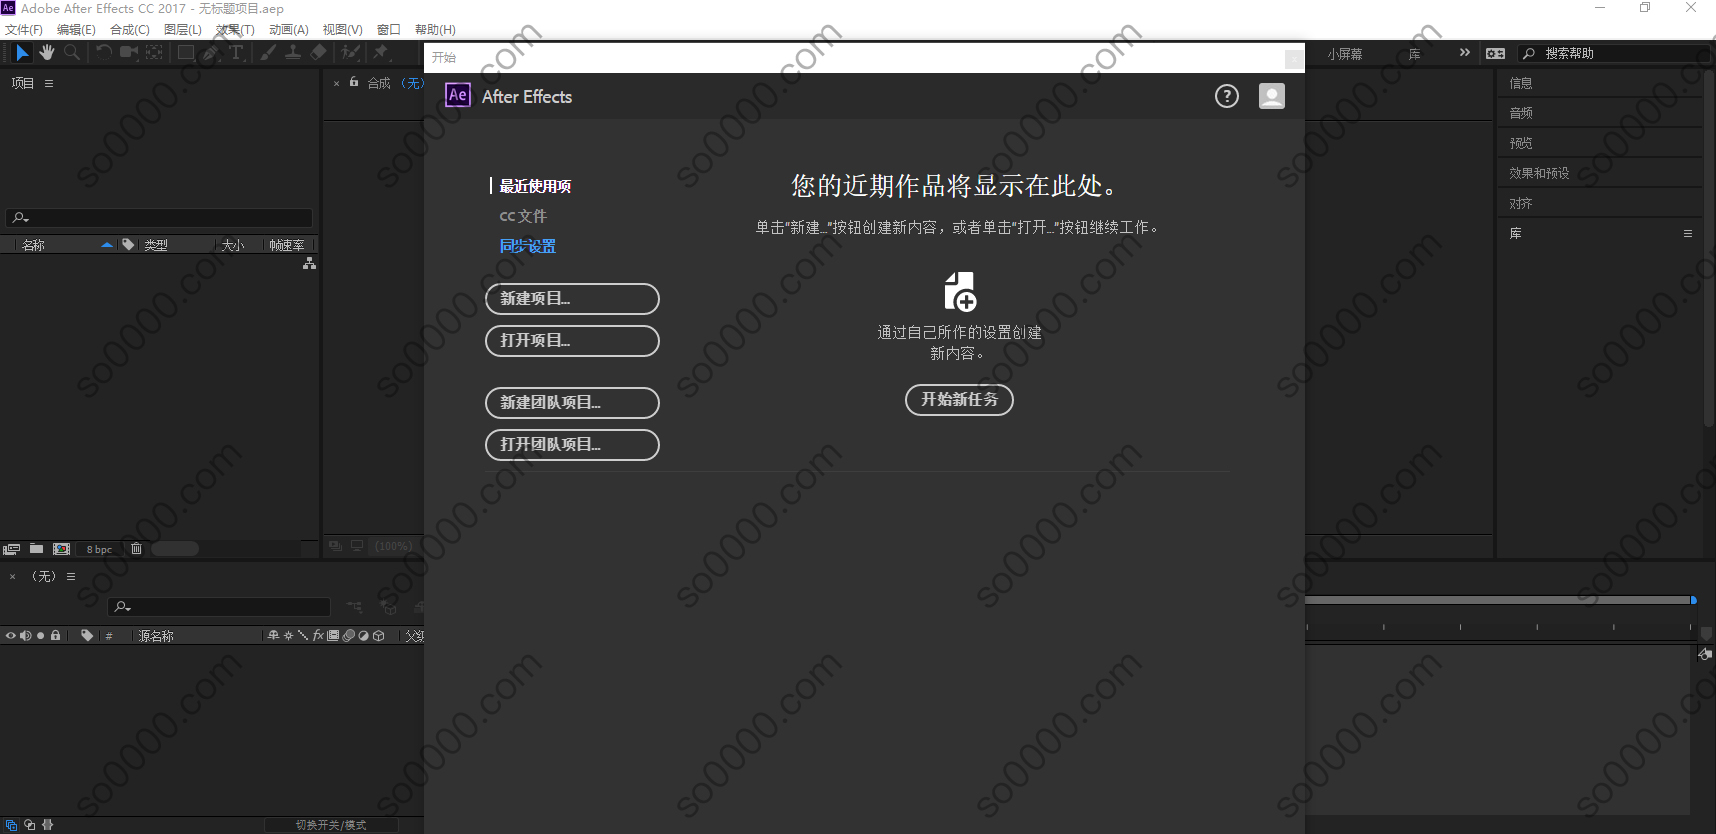Open the timeline panel hamburger menu

click(71, 576)
